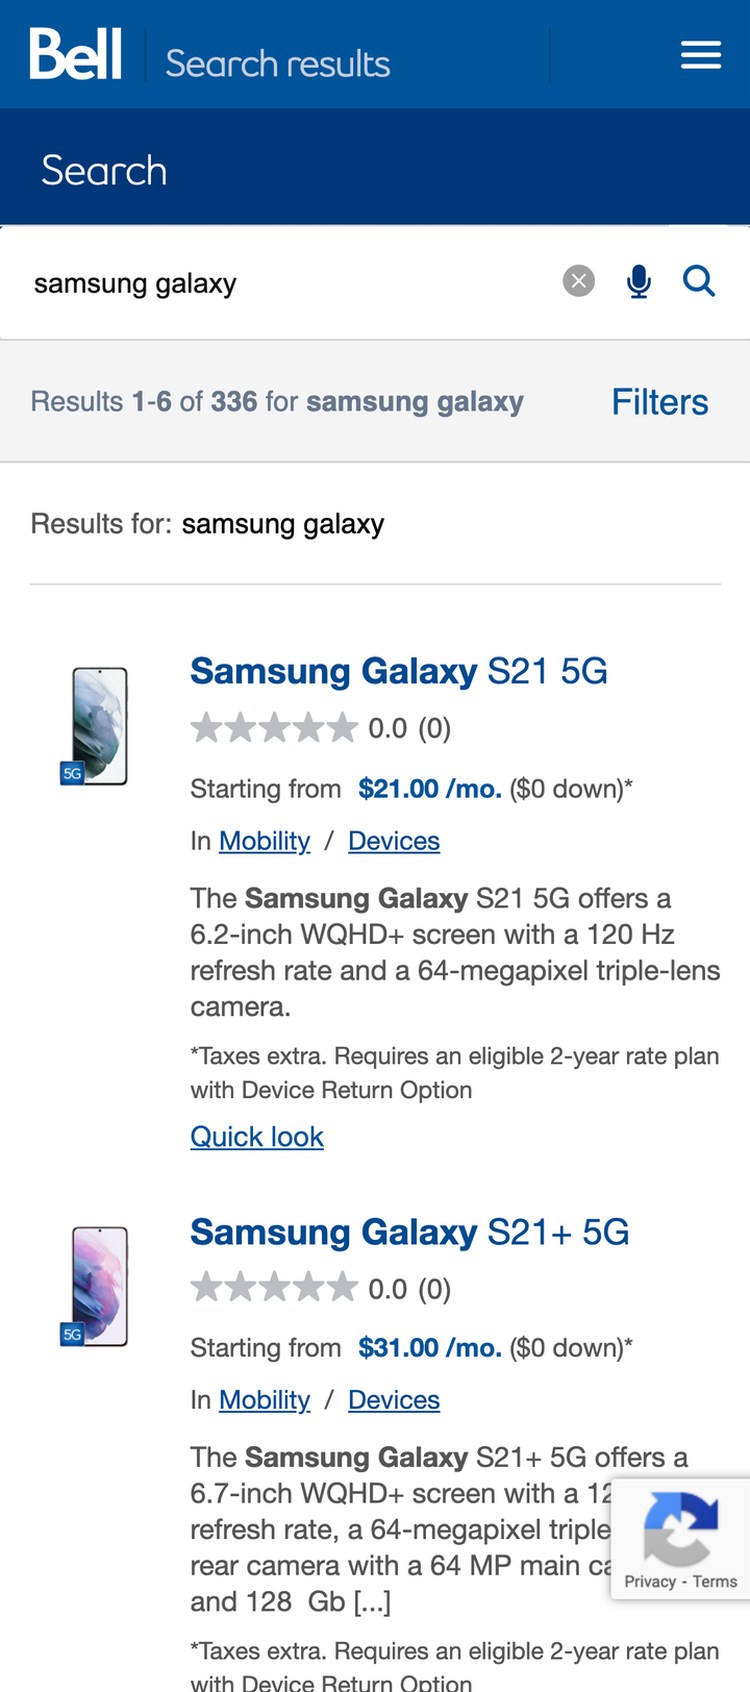Image resolution: width=750 pixels, height=1692 pixels.
Task: Click the reCAPTCHA badge icon
Action: (x=680, y=1527)
